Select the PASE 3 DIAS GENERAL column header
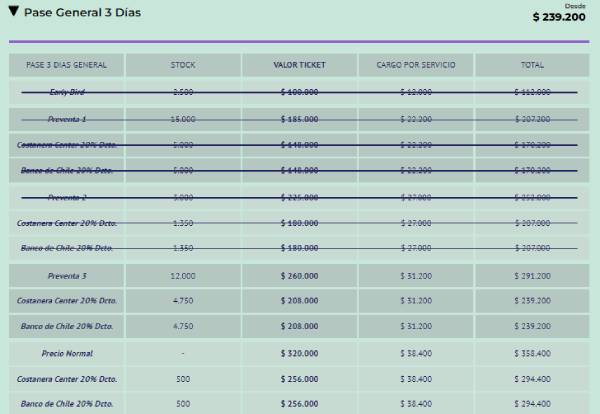The height and width of the screenshot is (414, 600). (x=66, y=65)
